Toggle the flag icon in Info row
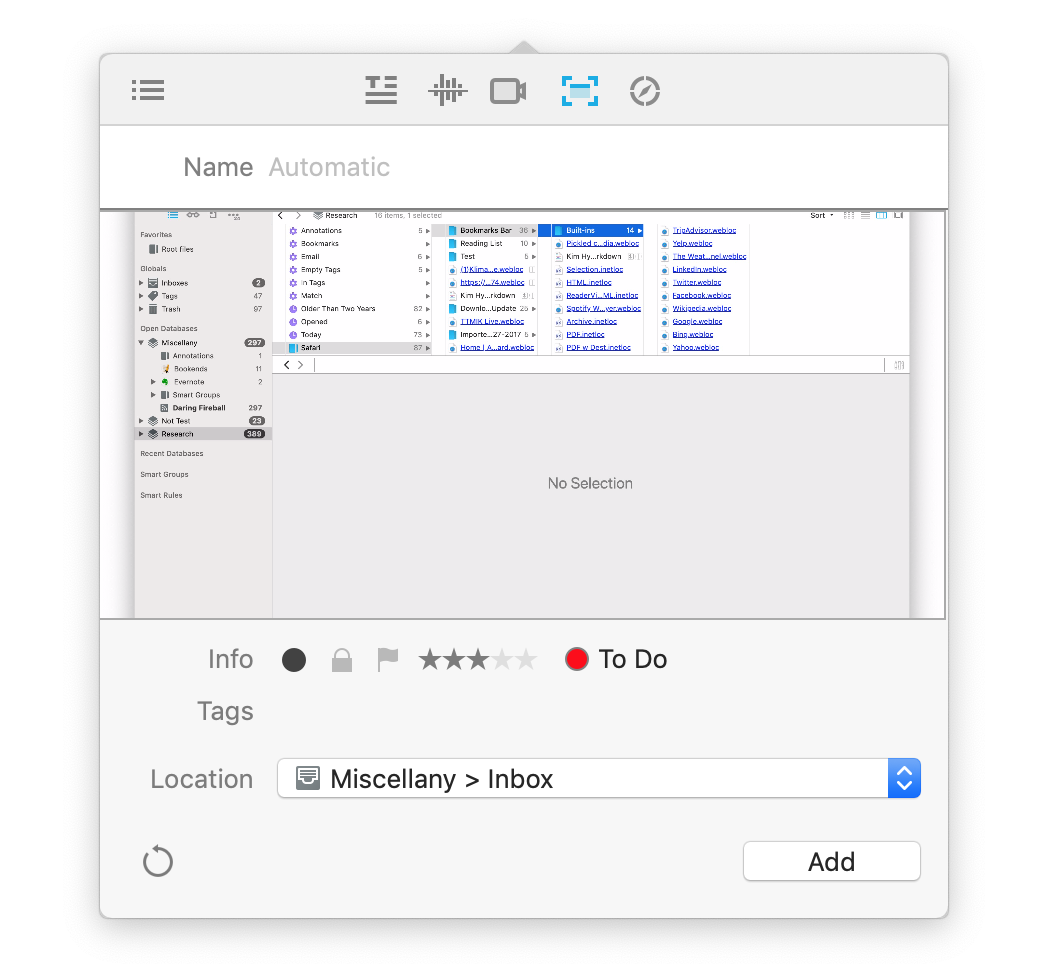Viewport: 1048px width, 972px height. coord(387,660)
